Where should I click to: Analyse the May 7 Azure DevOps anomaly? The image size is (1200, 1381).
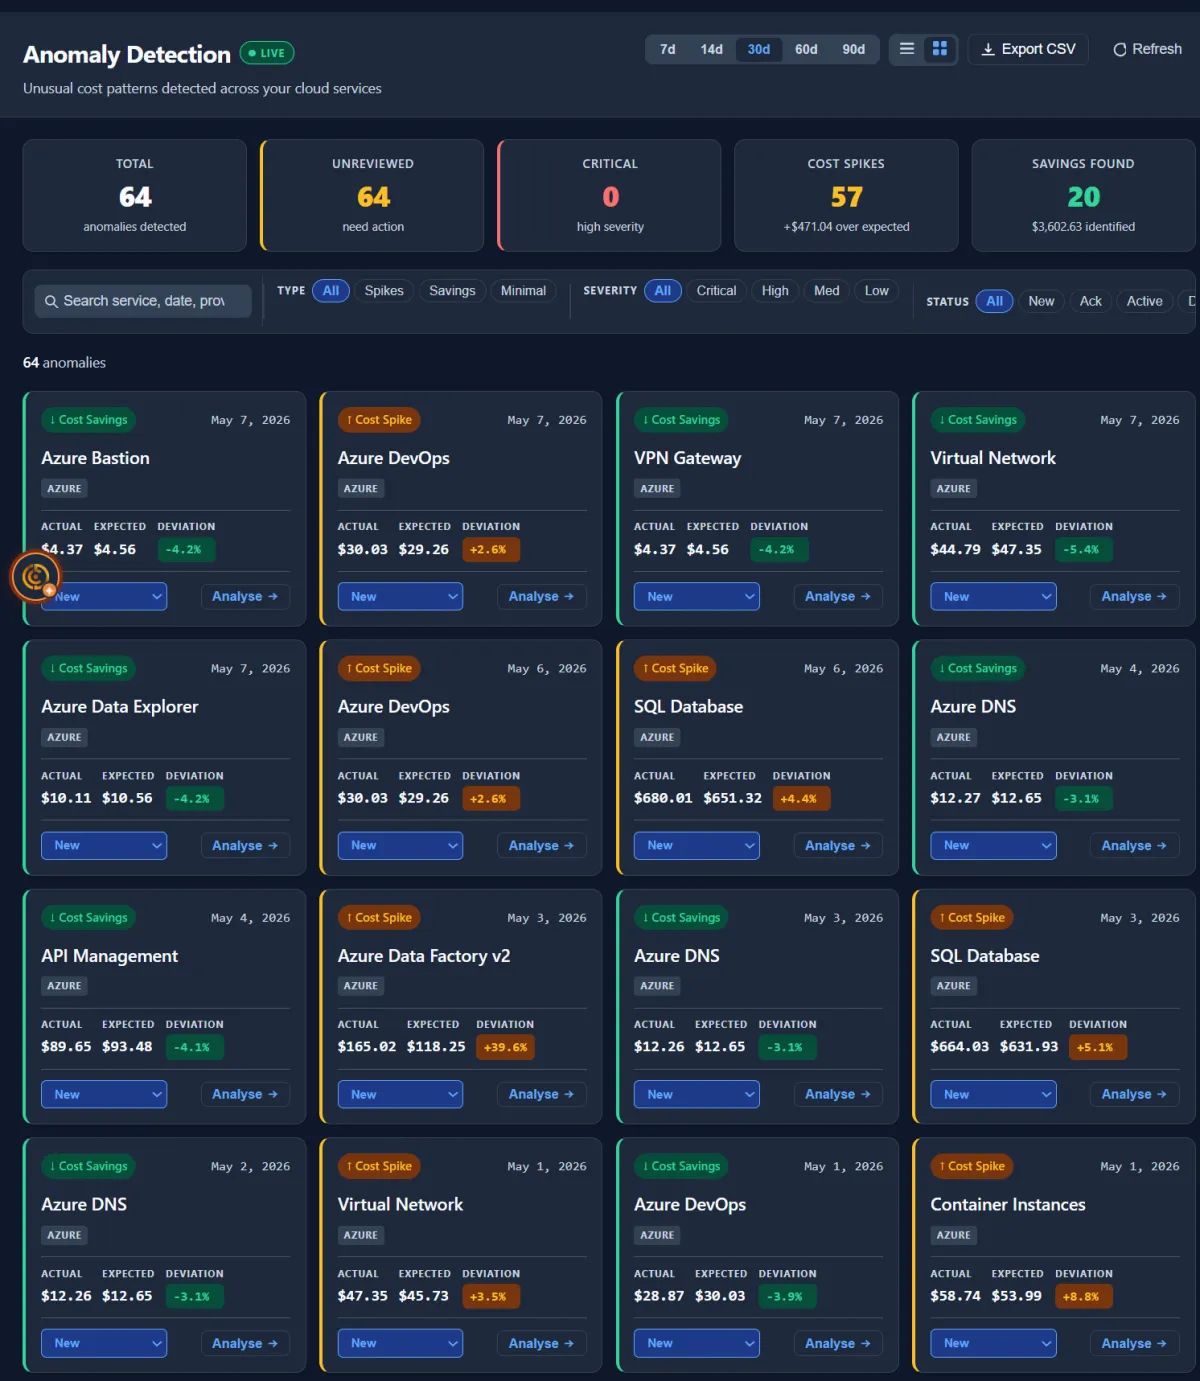click(x=541, y=596)
